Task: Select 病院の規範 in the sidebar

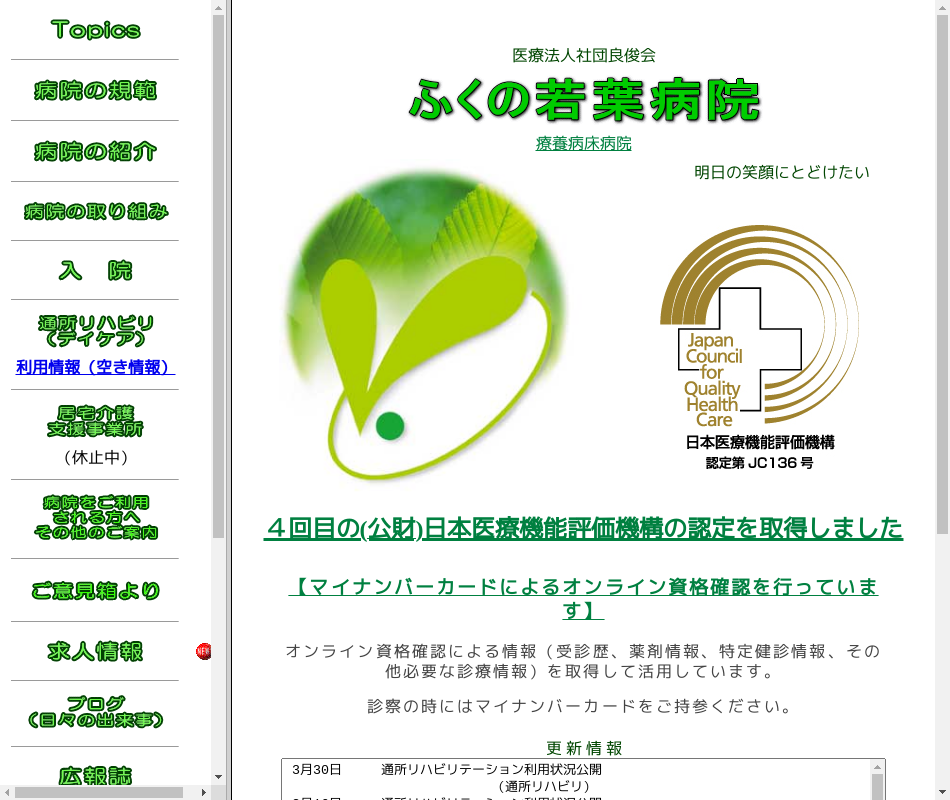Action: (x=95, y=91)
